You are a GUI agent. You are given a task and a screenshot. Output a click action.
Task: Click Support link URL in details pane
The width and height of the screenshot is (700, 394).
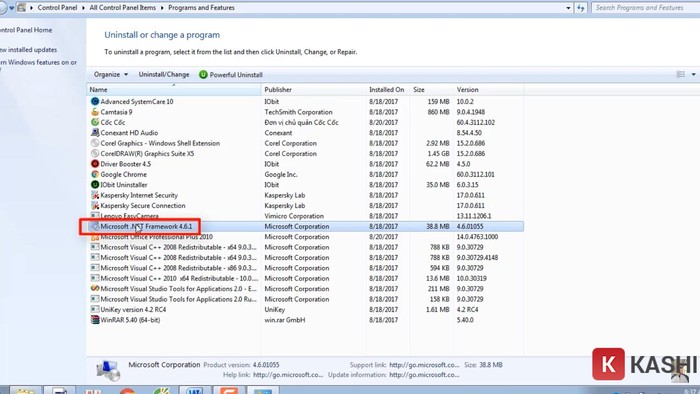424,365
